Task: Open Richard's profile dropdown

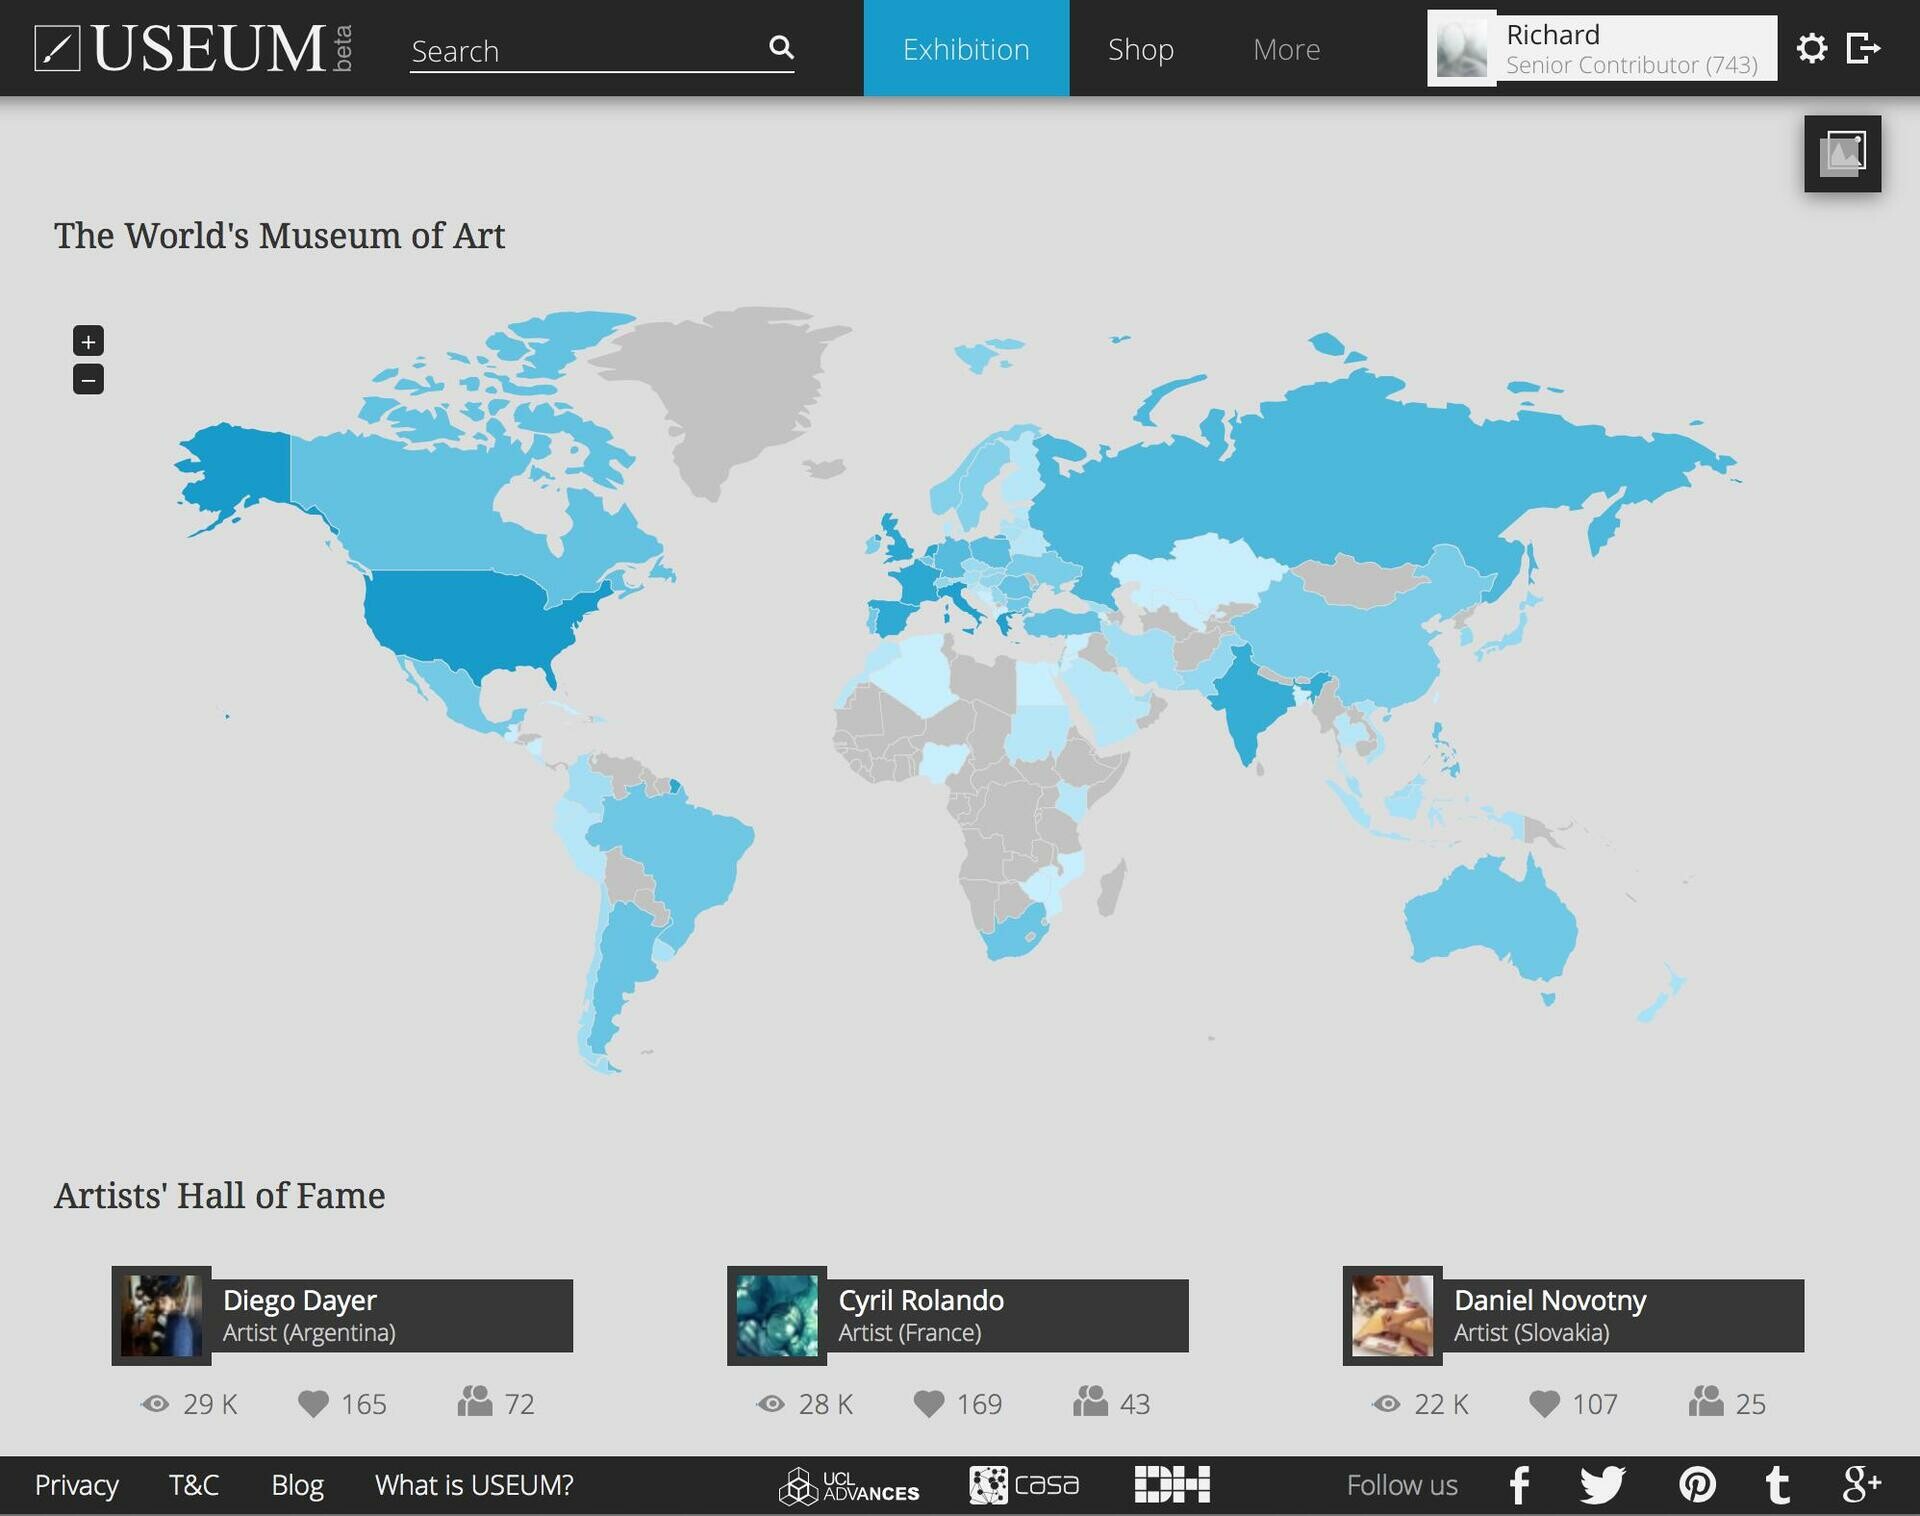Action: click(1601, 48)
